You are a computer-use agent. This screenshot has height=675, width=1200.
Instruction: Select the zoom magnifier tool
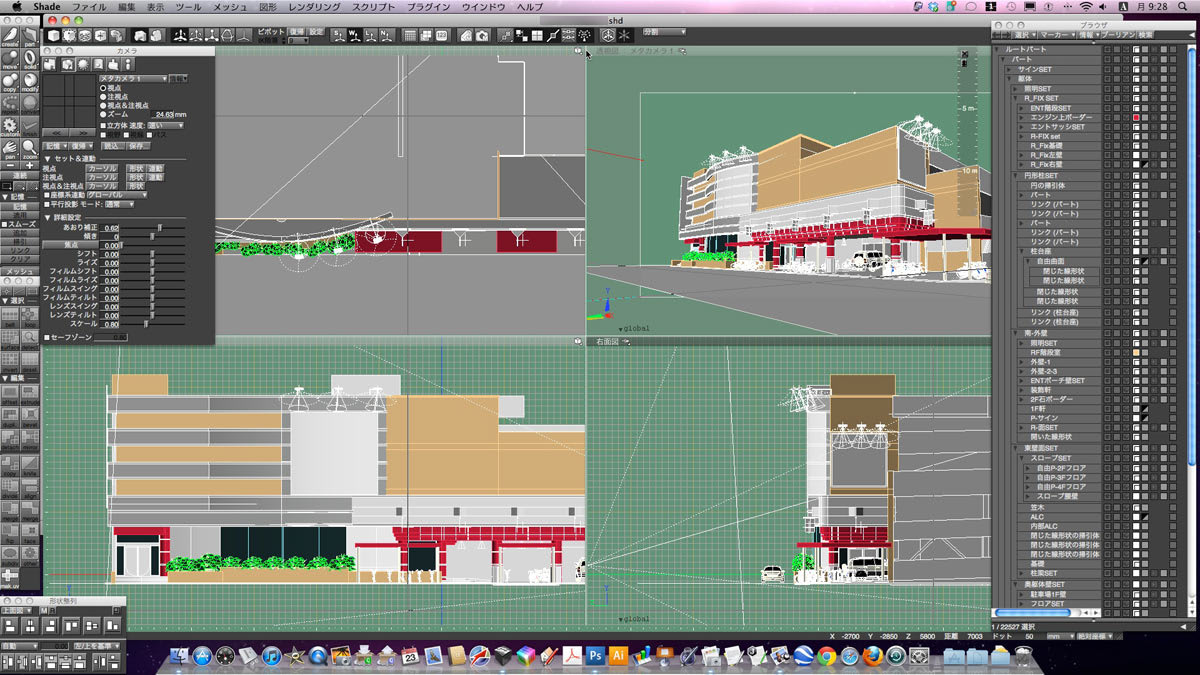point(30,149)
